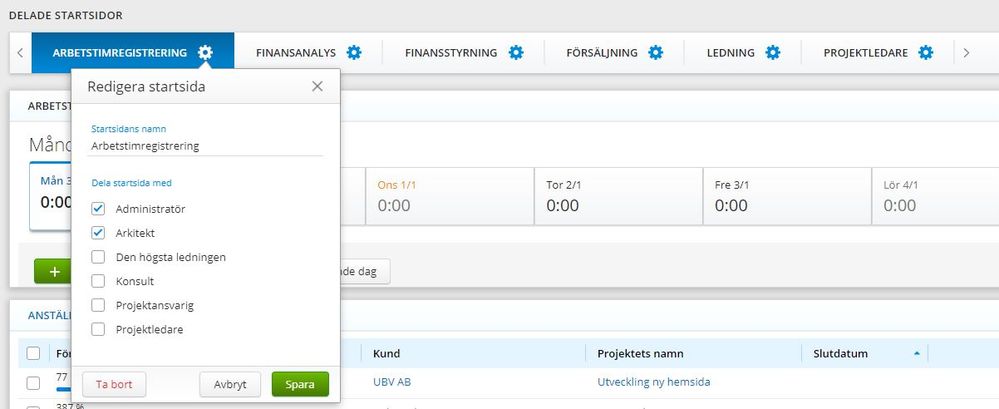Select the Tor 2/1 day cell
Viewport: 999px width, 409px height.
tap(619, 196)
